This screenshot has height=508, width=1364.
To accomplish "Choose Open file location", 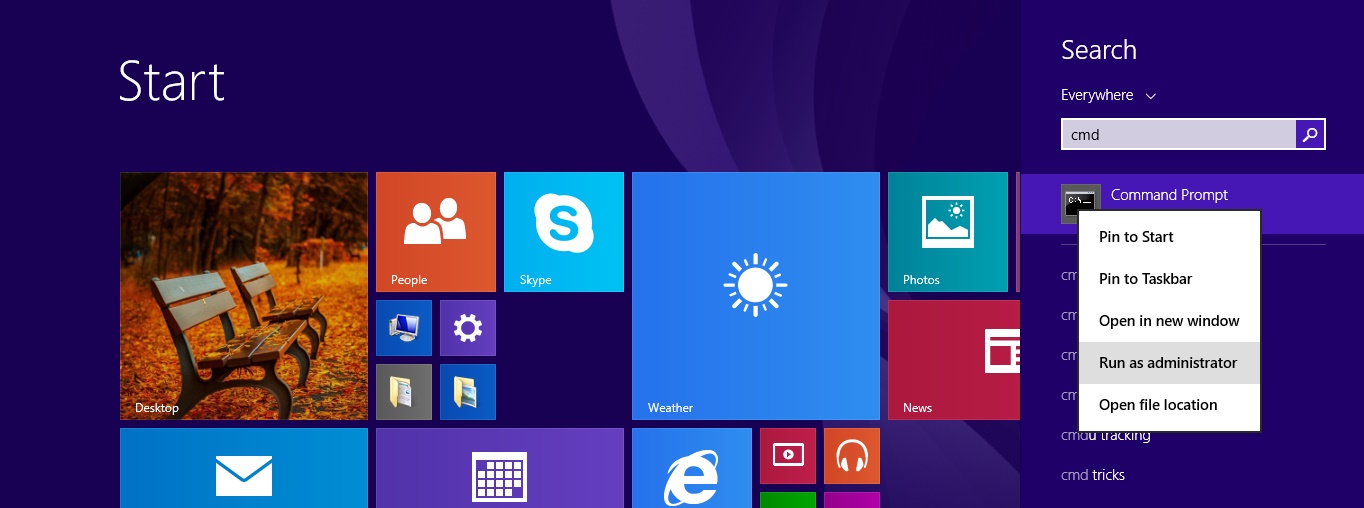I will click(x=1169, y=405).
